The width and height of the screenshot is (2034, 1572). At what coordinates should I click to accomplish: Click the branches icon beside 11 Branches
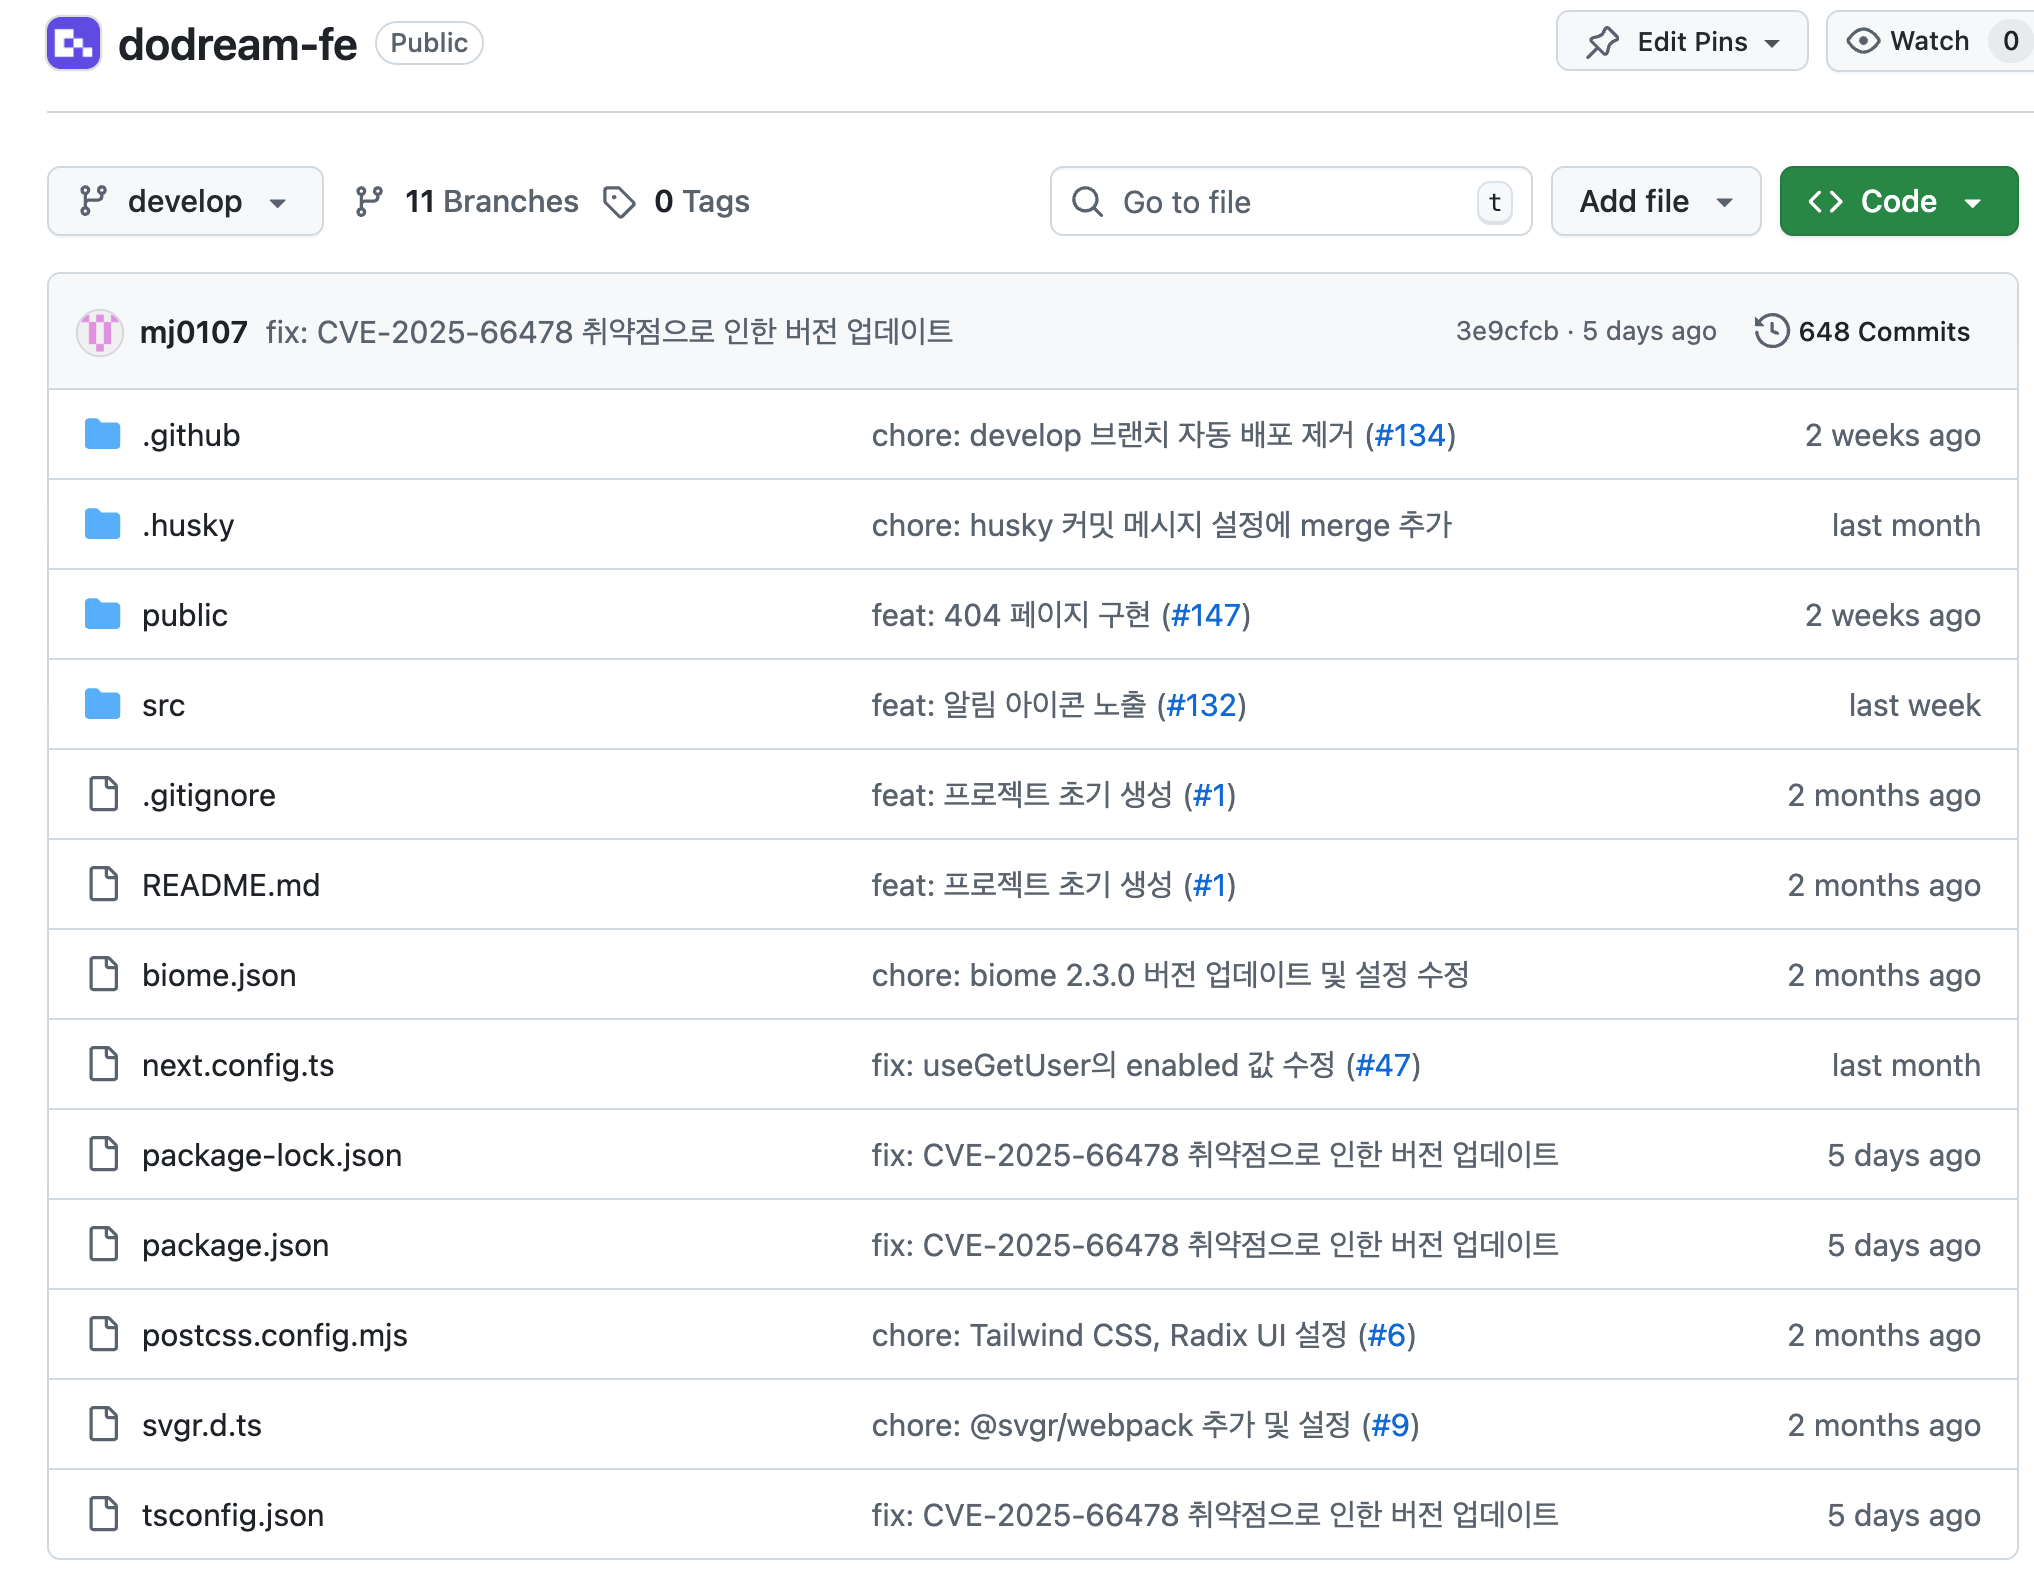(x=369, y=202)
